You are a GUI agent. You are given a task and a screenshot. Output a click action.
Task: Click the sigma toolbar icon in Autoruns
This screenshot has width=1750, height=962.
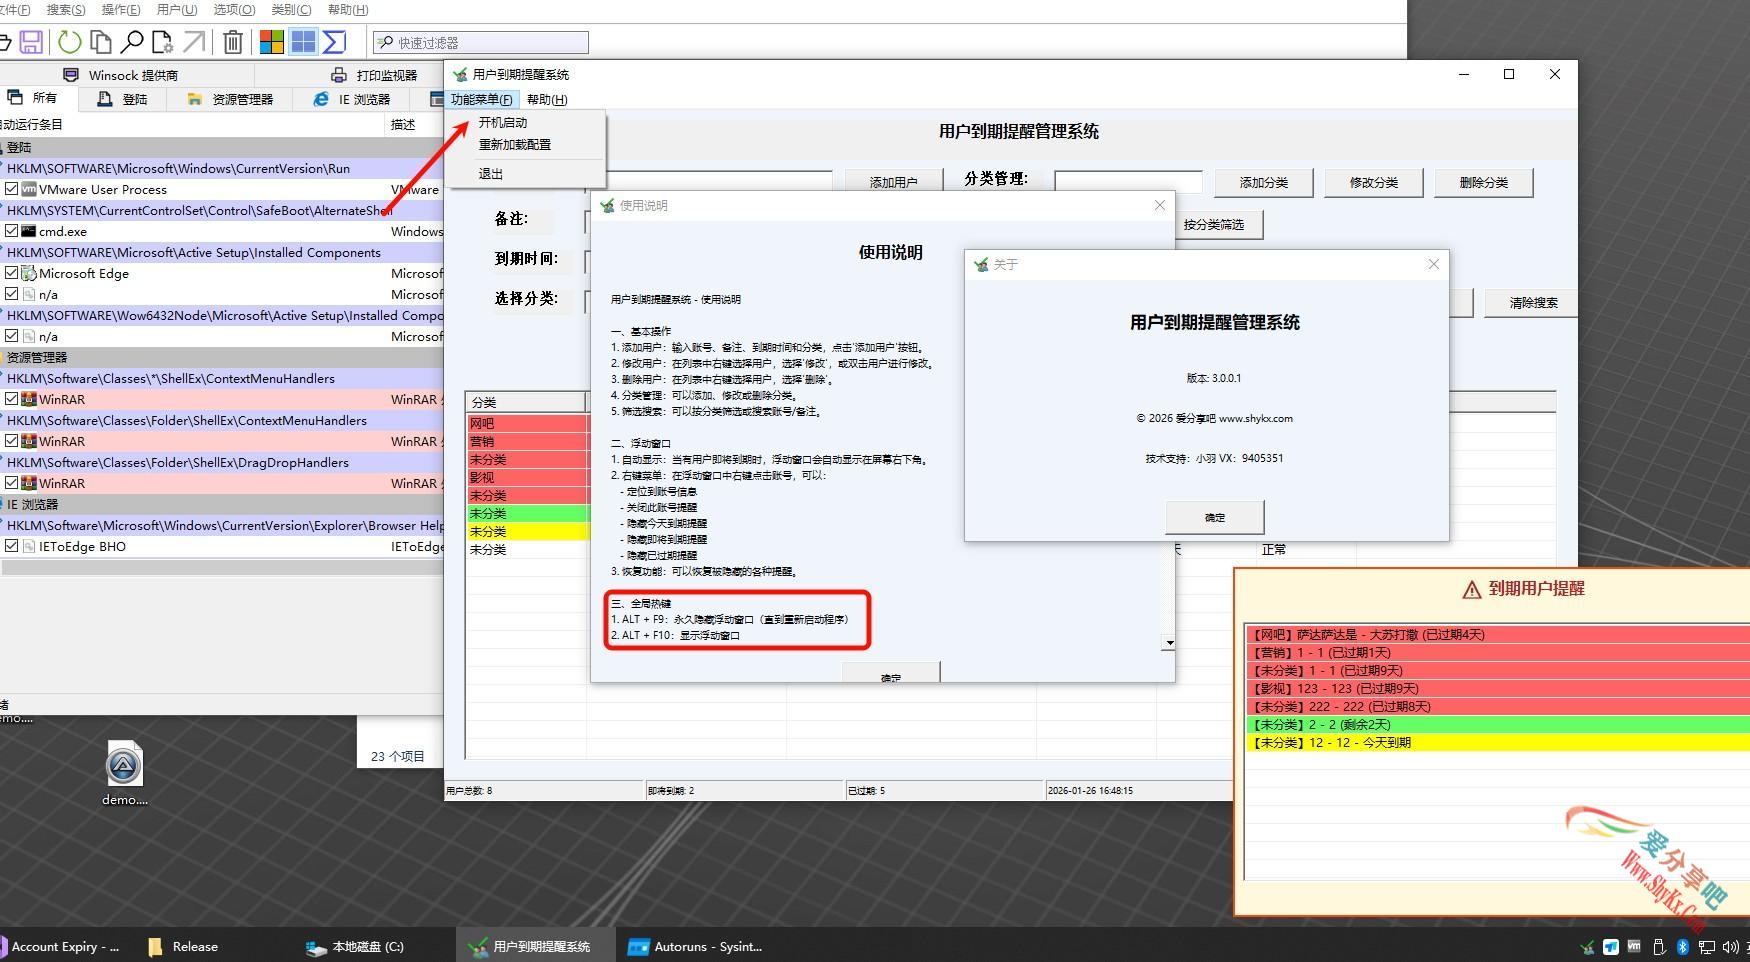point(336,42)
